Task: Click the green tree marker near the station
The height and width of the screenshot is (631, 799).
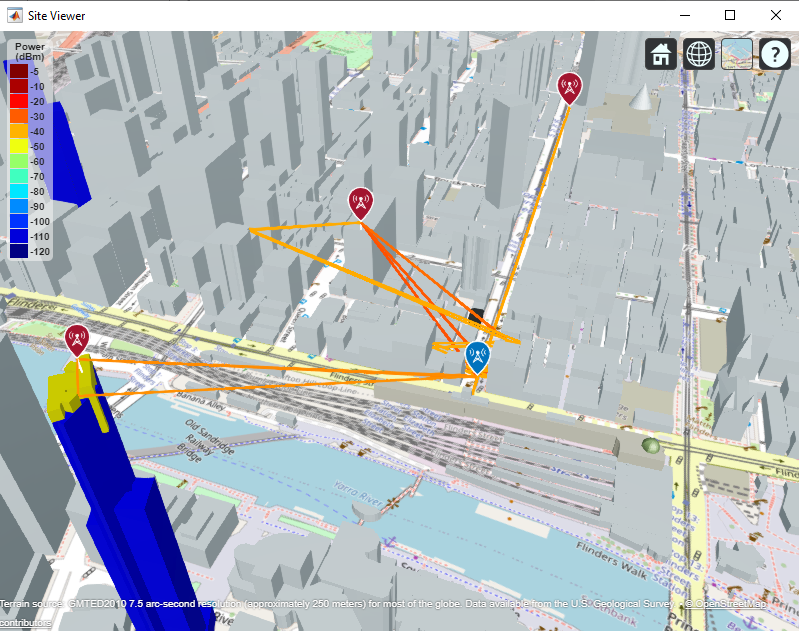Action: [651, 445]
